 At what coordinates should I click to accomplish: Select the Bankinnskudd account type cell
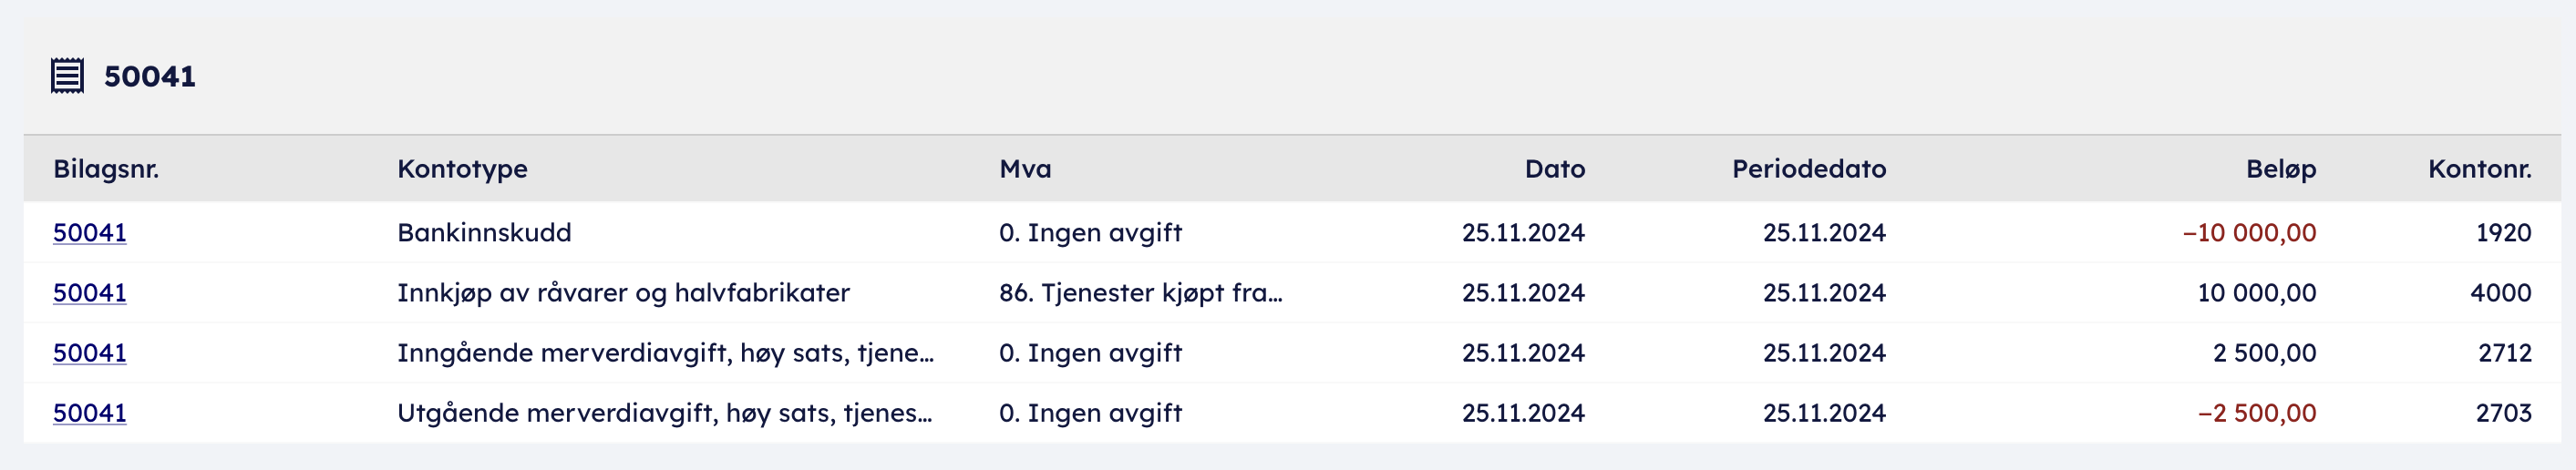point(484,233)
